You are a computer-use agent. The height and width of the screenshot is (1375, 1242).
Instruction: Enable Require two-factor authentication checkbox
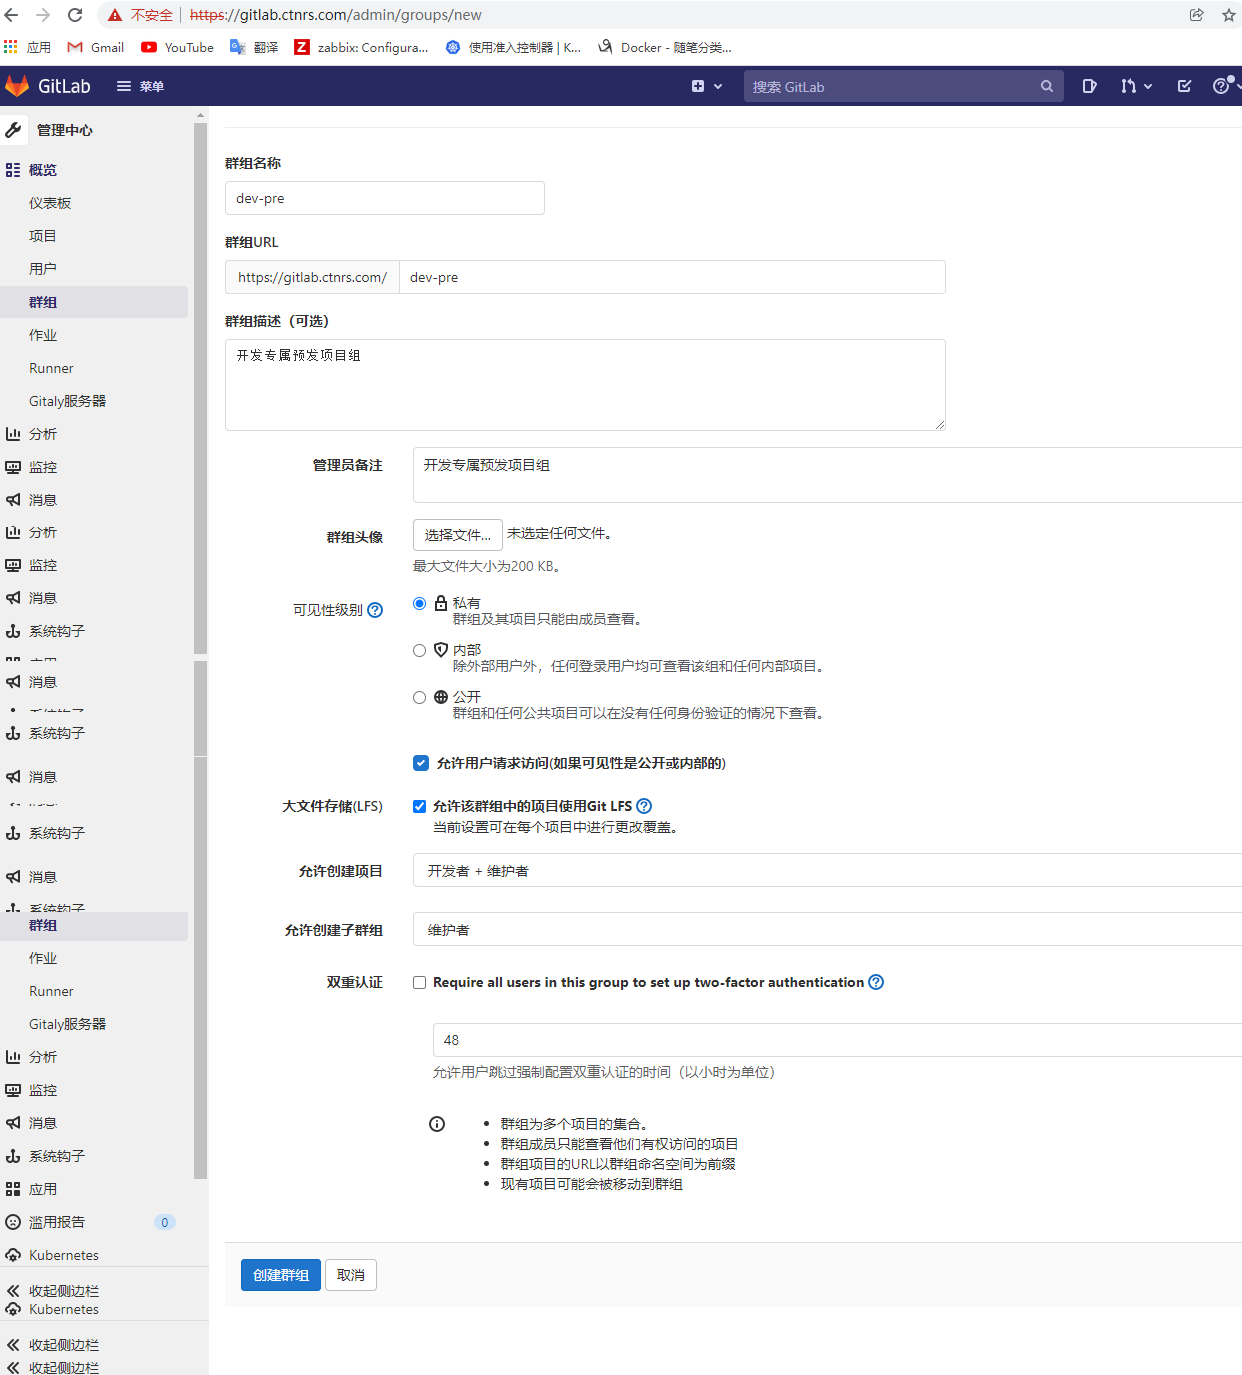tap(420, 982)
